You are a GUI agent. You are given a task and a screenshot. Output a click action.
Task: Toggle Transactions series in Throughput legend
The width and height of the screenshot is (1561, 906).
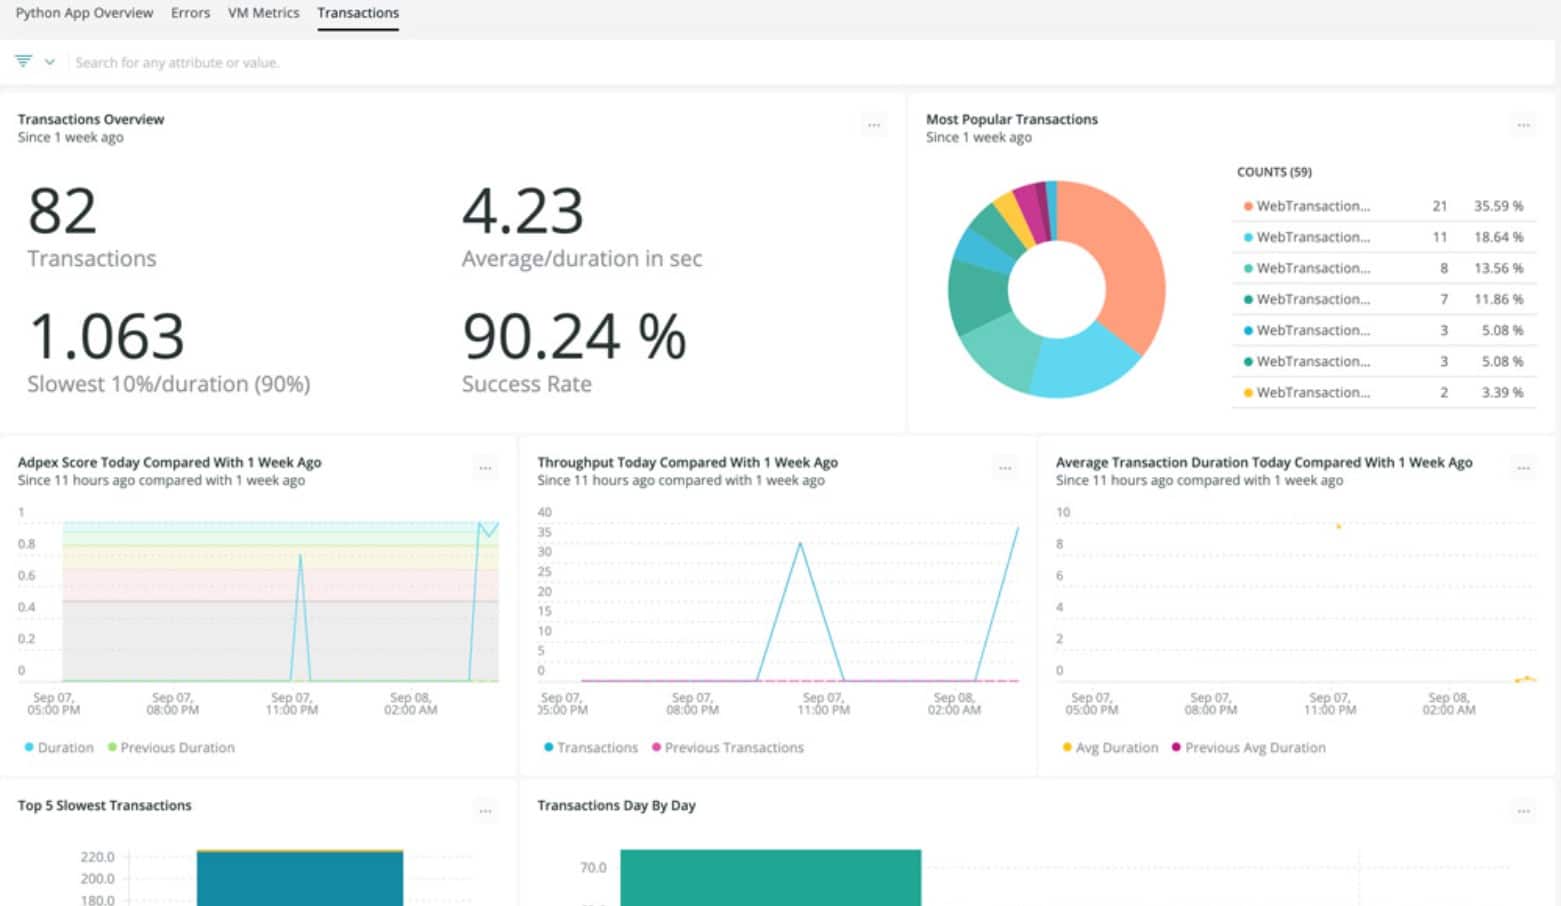coord(591,747)
